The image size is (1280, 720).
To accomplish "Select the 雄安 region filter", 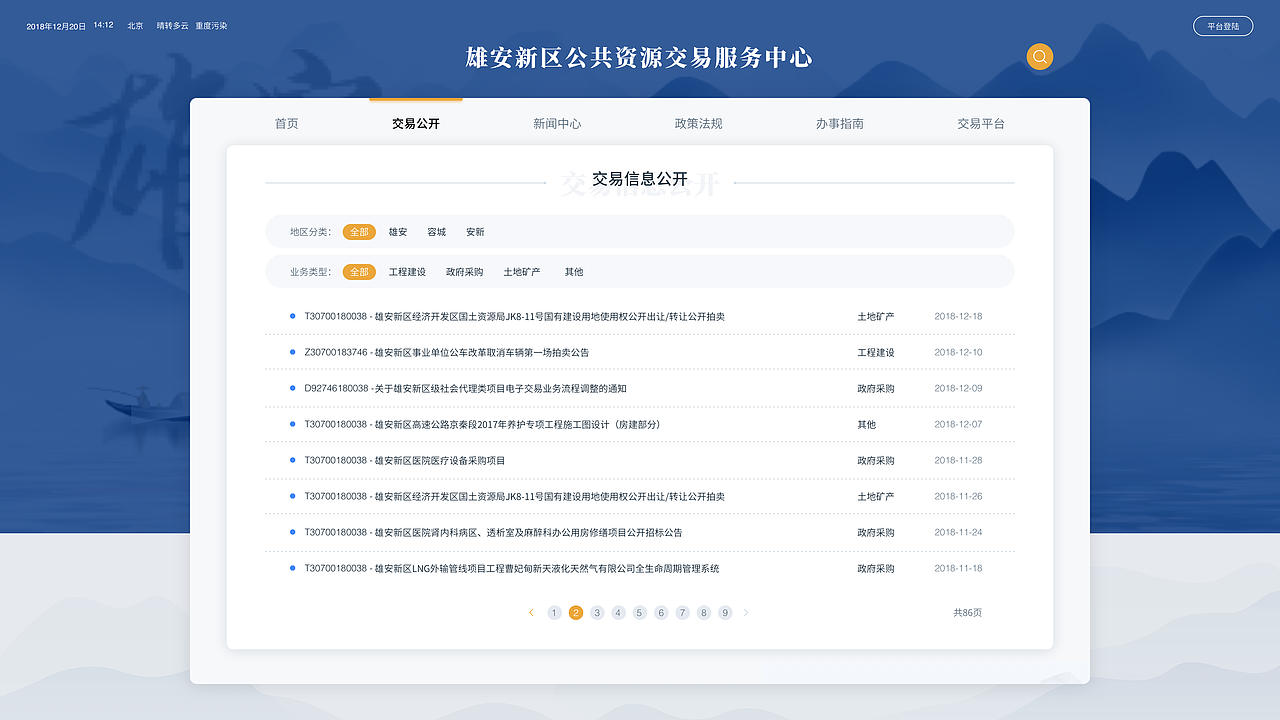I will point(397,231).
